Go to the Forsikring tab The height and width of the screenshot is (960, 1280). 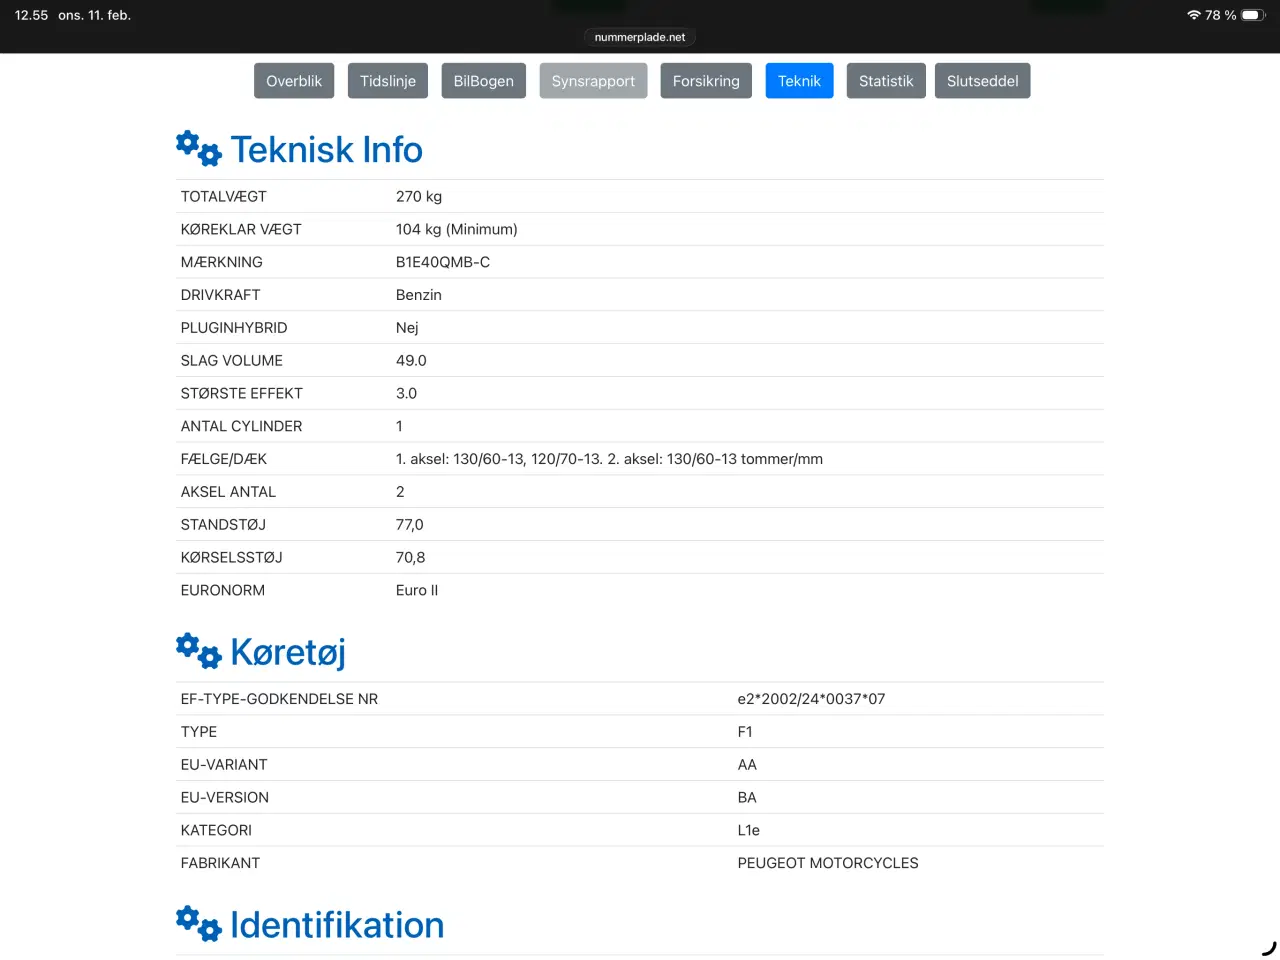point(706,81)
